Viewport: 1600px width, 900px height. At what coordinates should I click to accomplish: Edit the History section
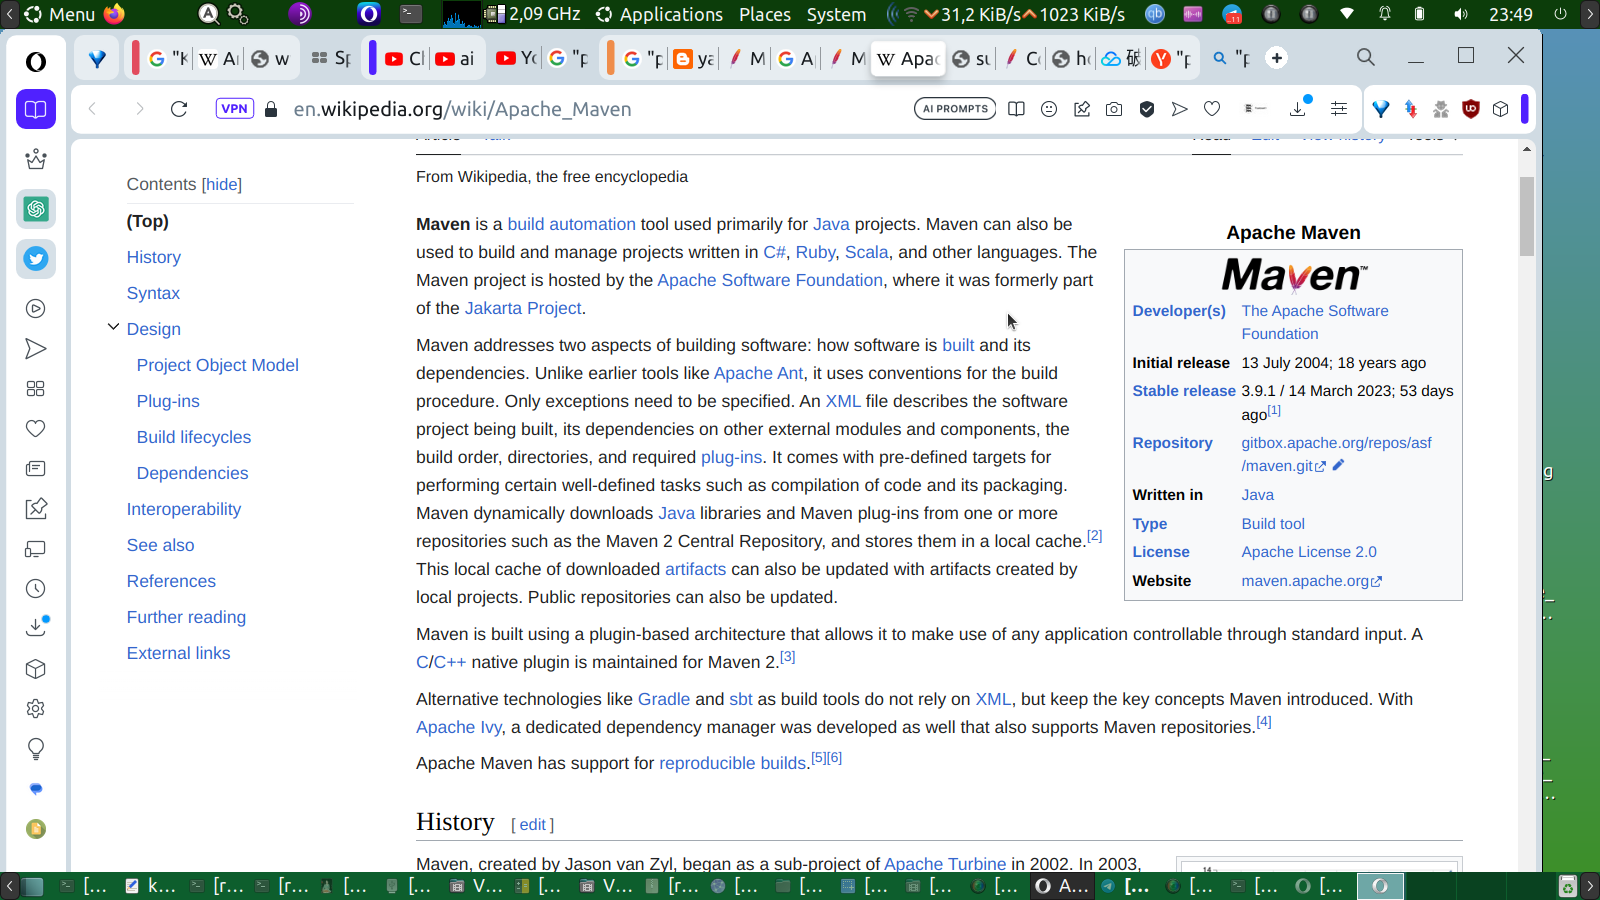click(x=533, y=825)
